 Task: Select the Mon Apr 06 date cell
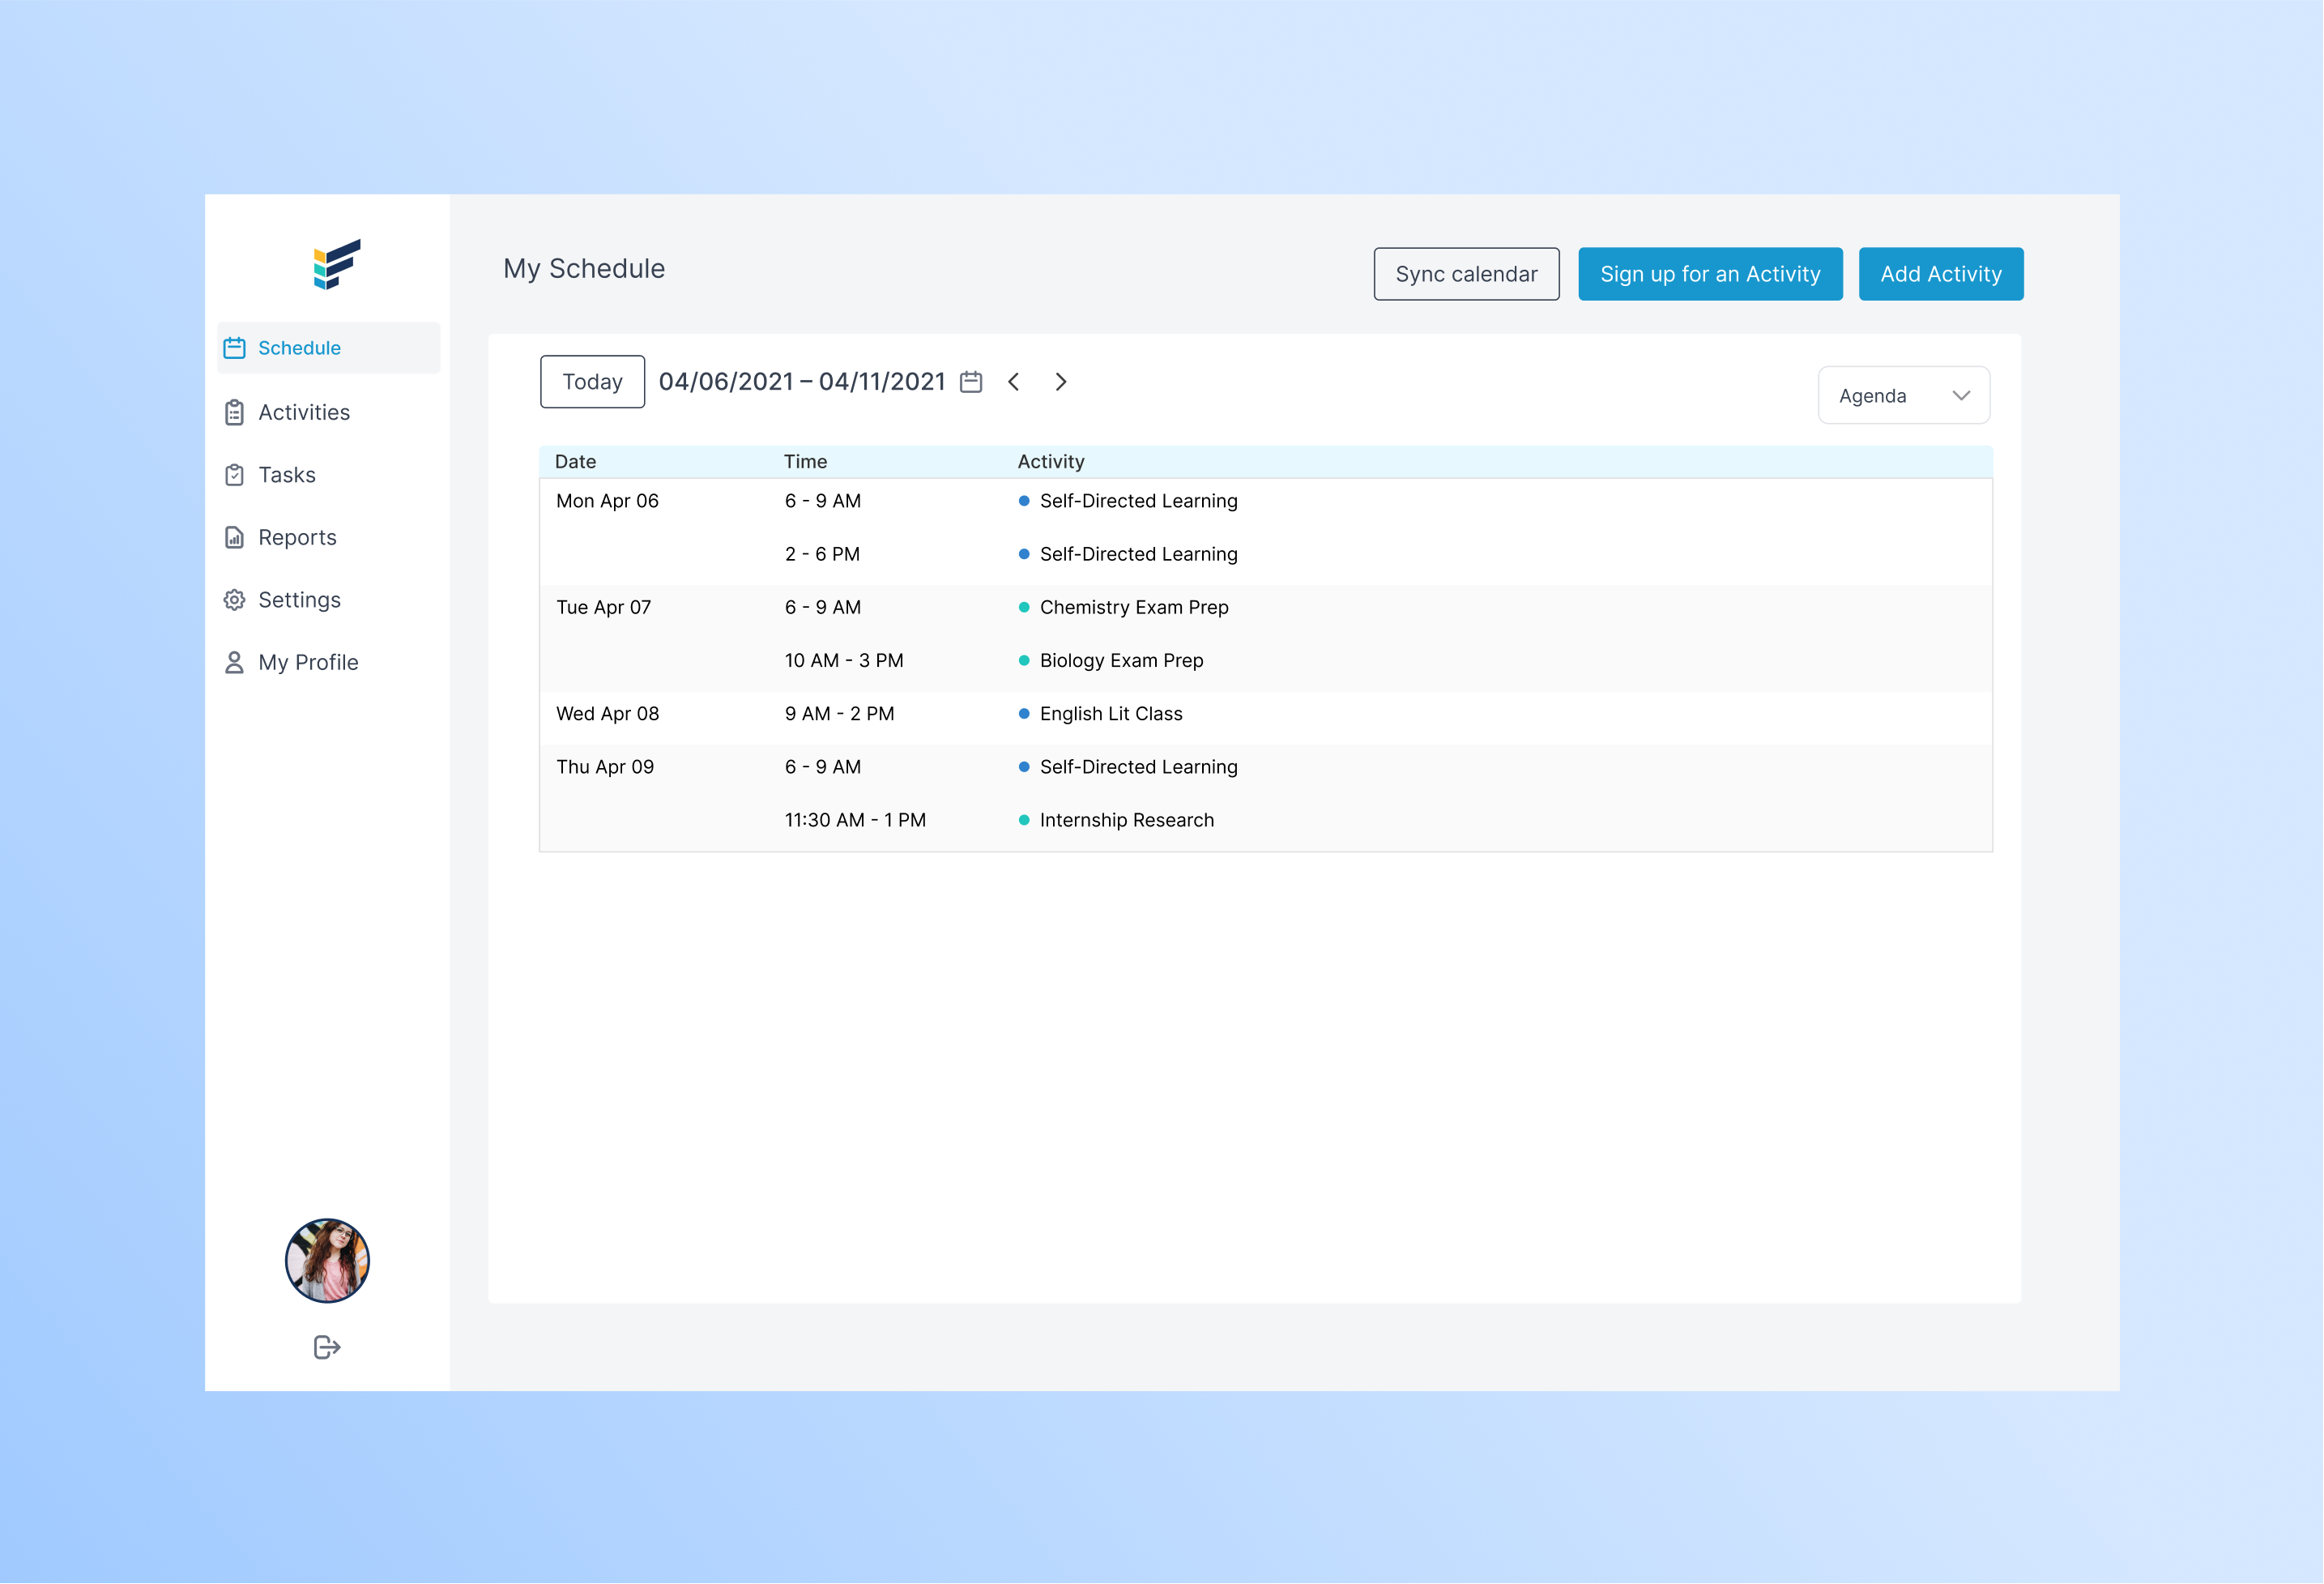click(x=607, y=501)
